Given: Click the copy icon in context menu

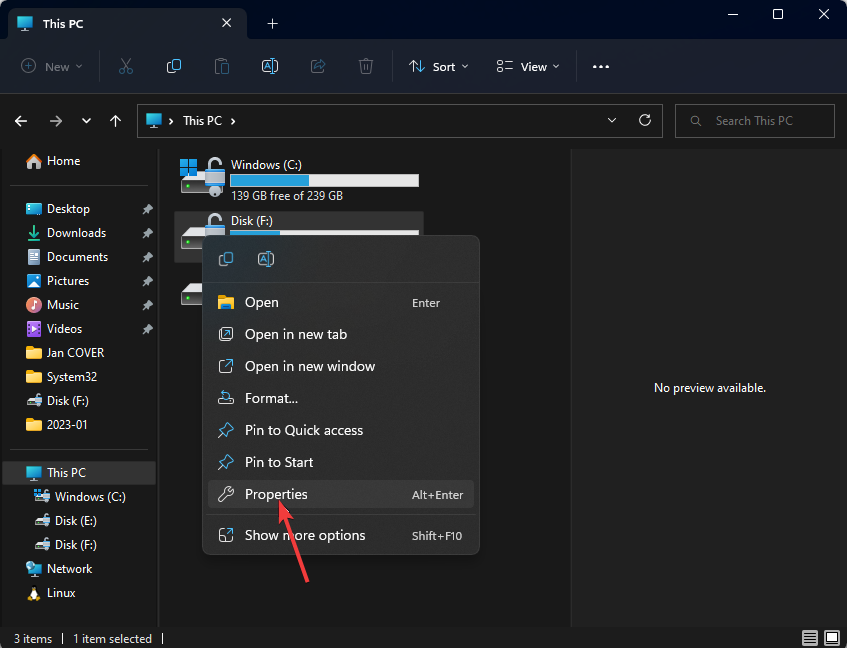Looking at the screenshot, I should coord(226,259).
